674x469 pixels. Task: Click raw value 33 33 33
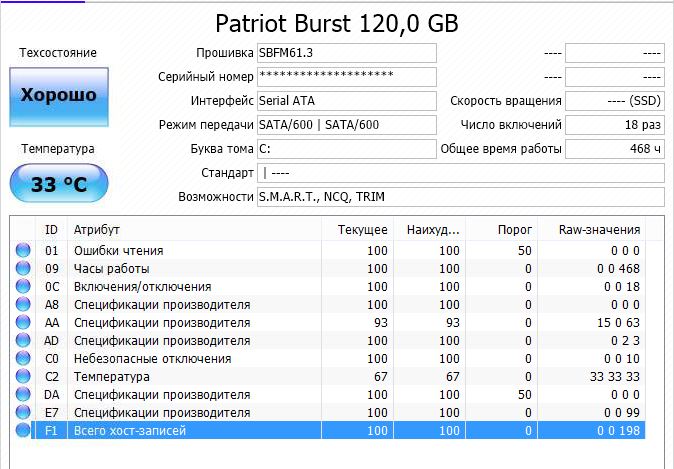[615, 377]
